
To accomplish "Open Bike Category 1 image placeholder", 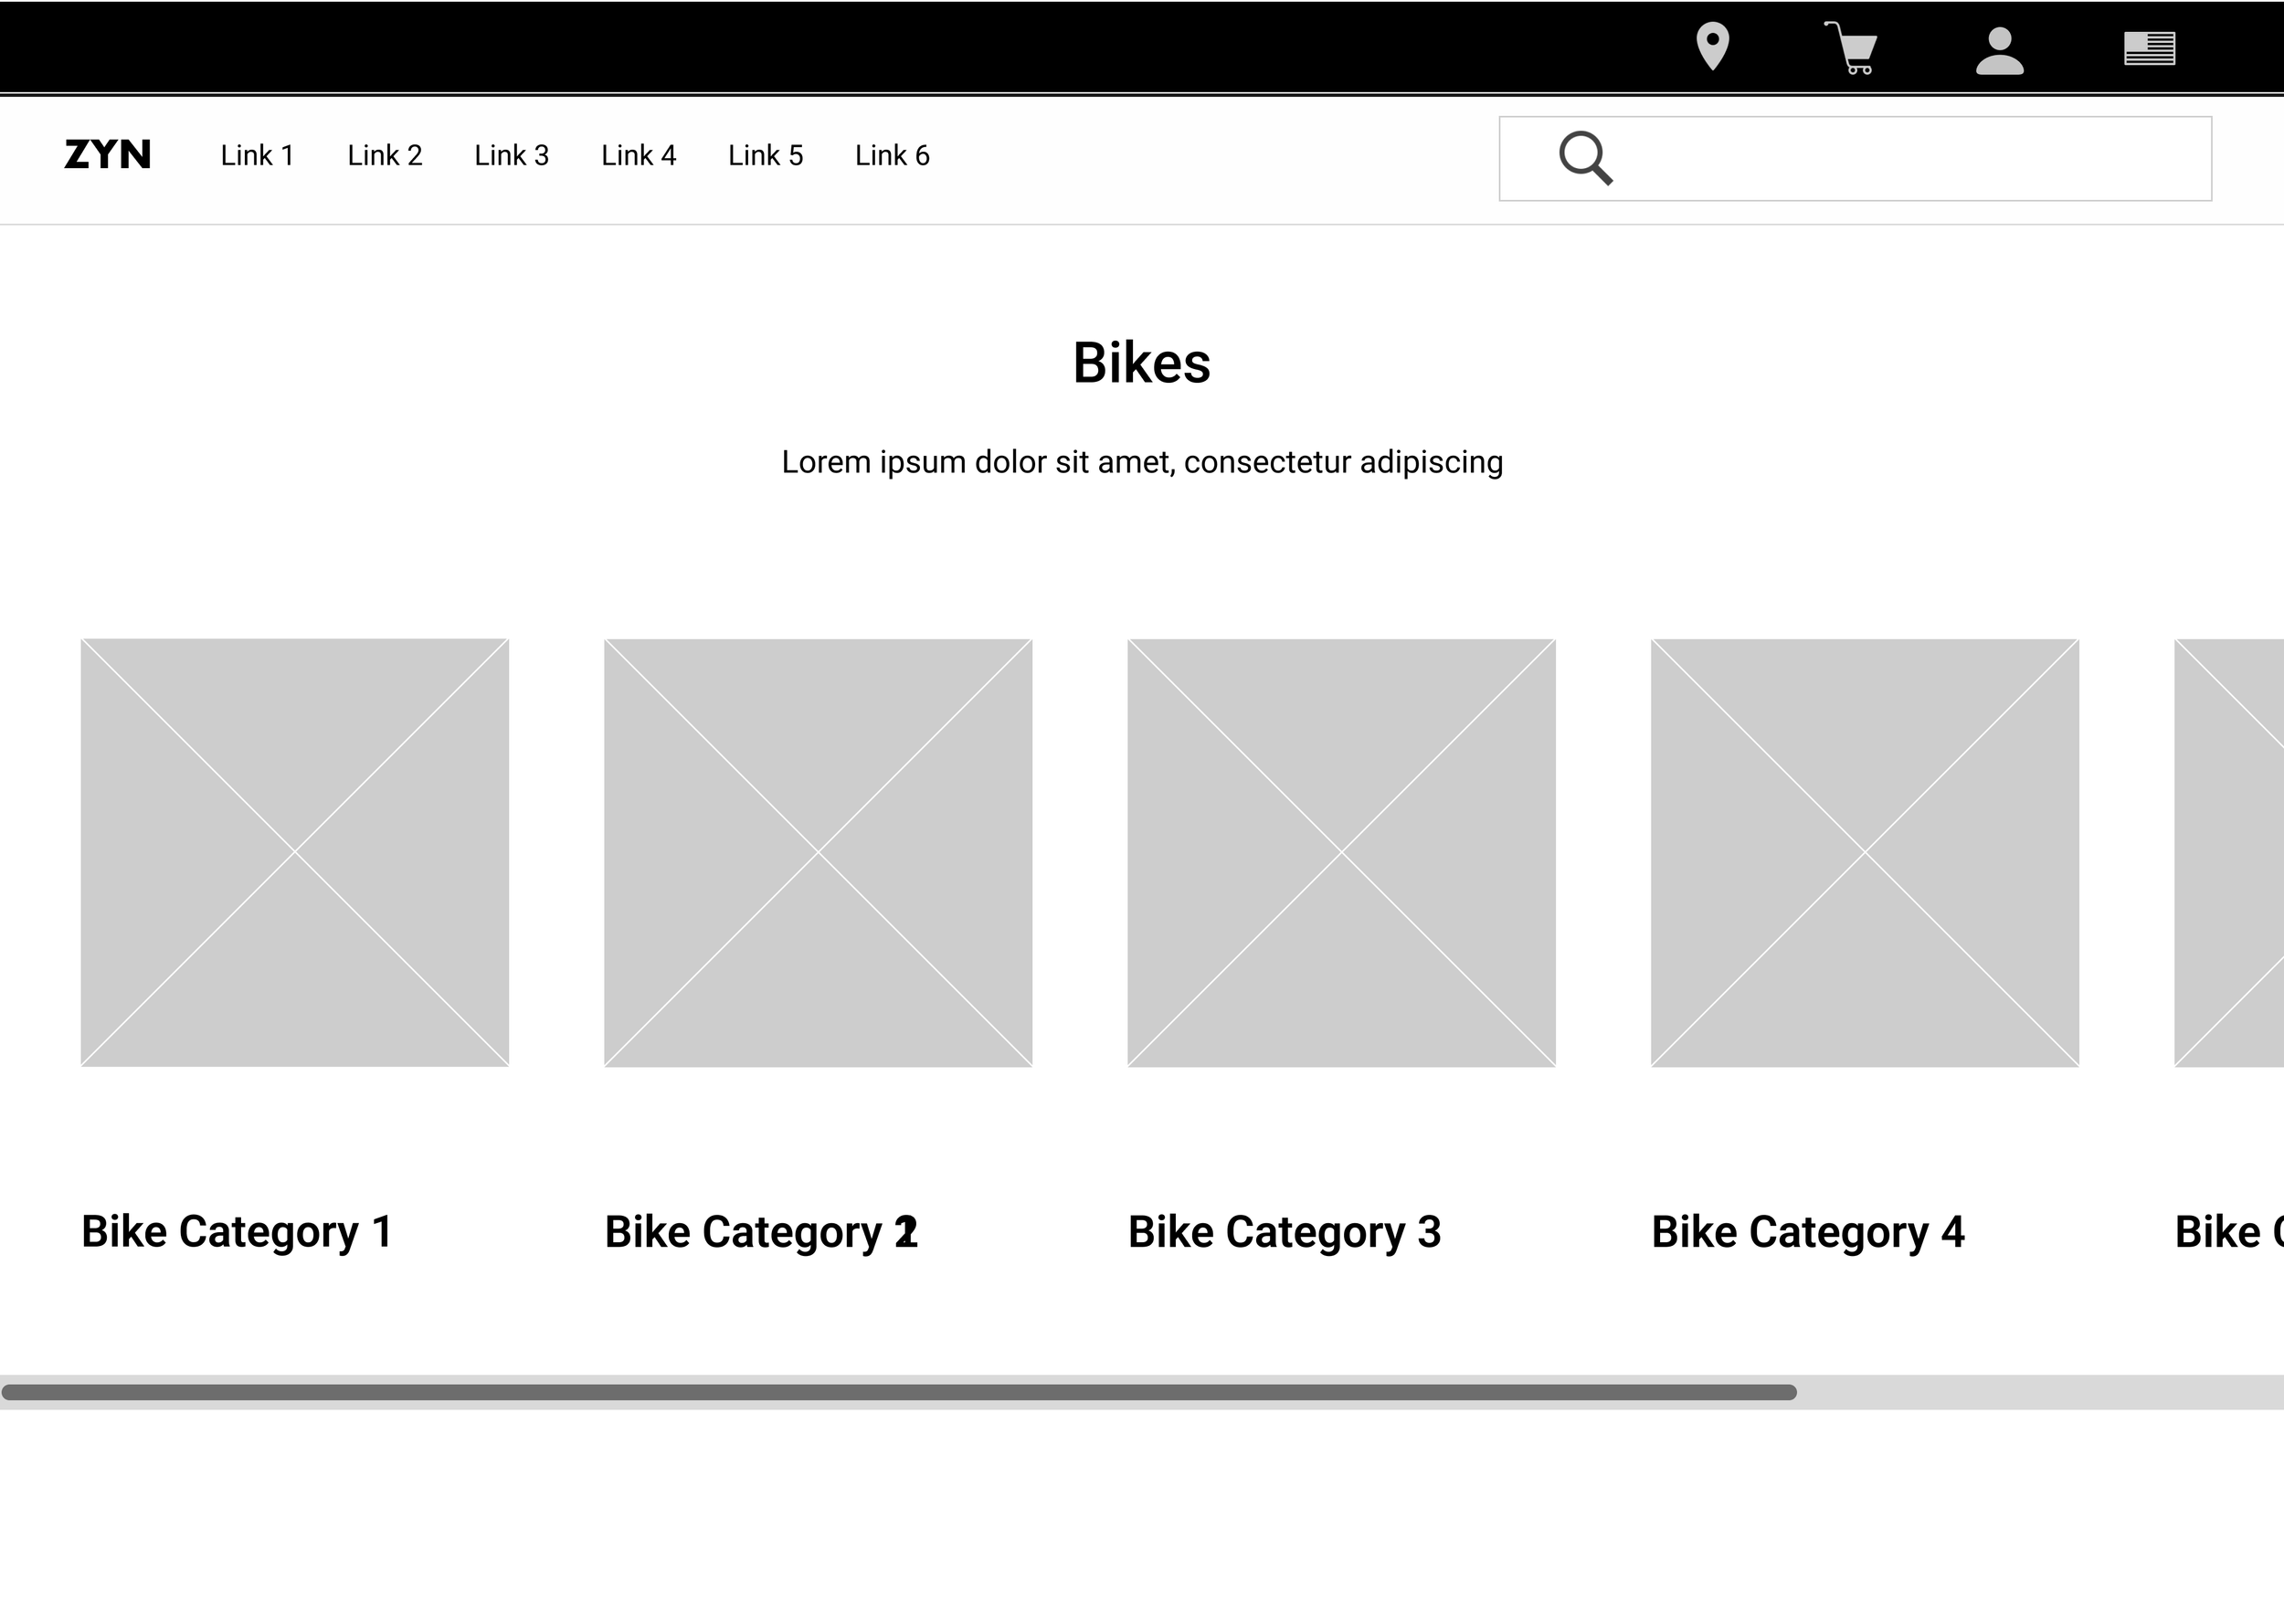I will [x=295, y=852].
